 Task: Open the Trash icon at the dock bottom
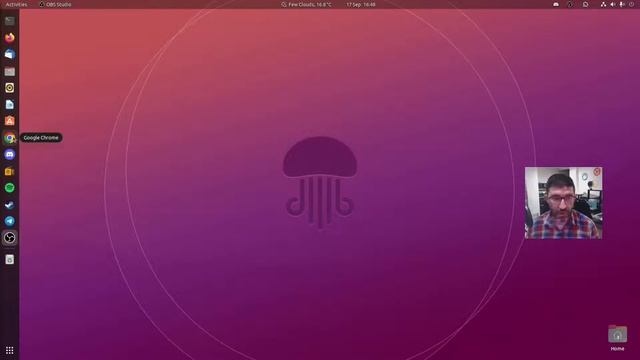click(9, 260)
